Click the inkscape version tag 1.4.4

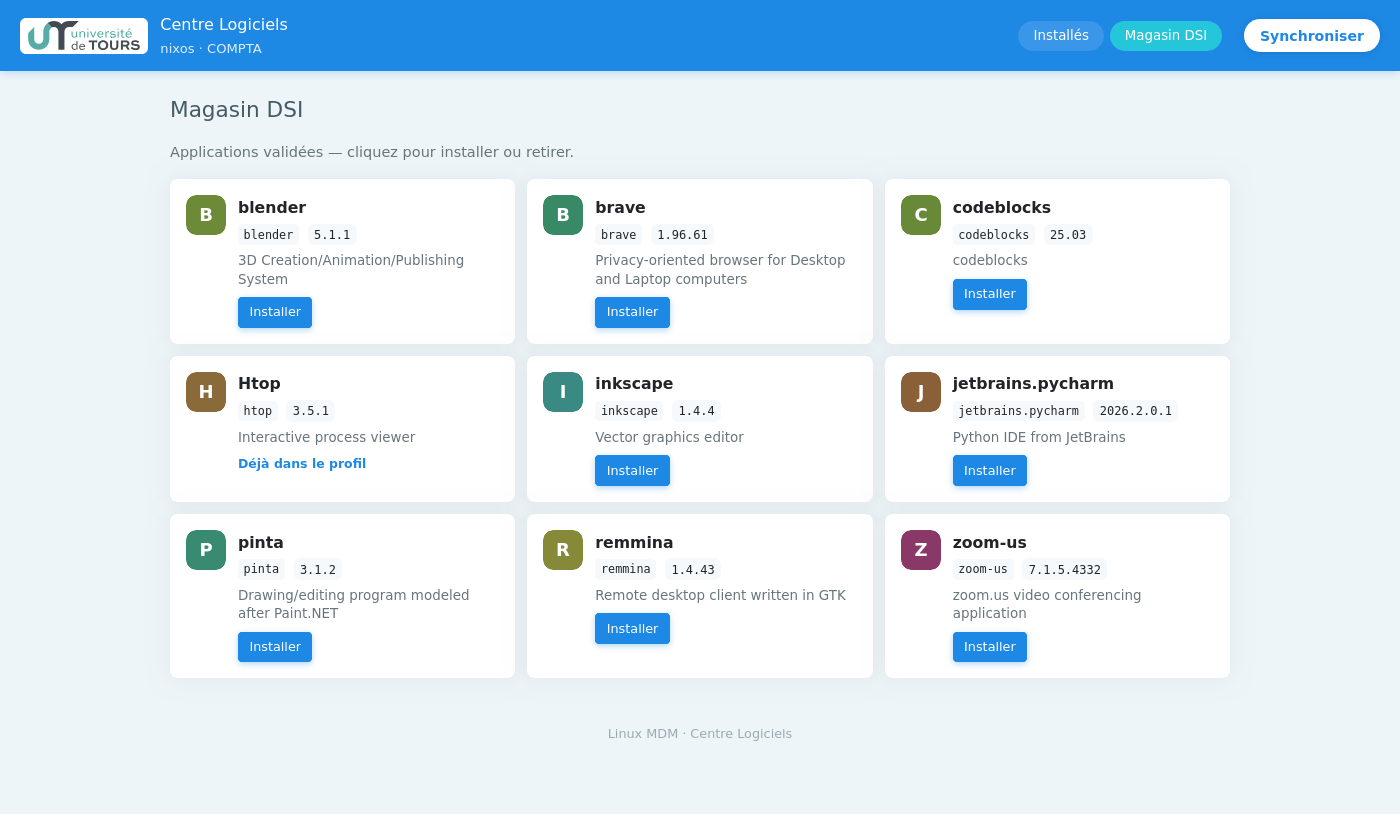coord(696,411)
